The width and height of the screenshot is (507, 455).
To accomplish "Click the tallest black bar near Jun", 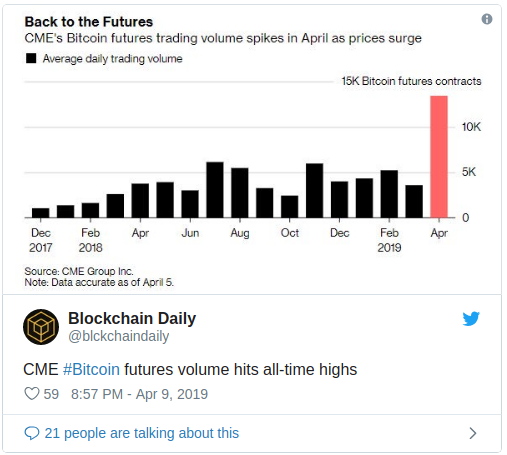I will tap(215, 190).
